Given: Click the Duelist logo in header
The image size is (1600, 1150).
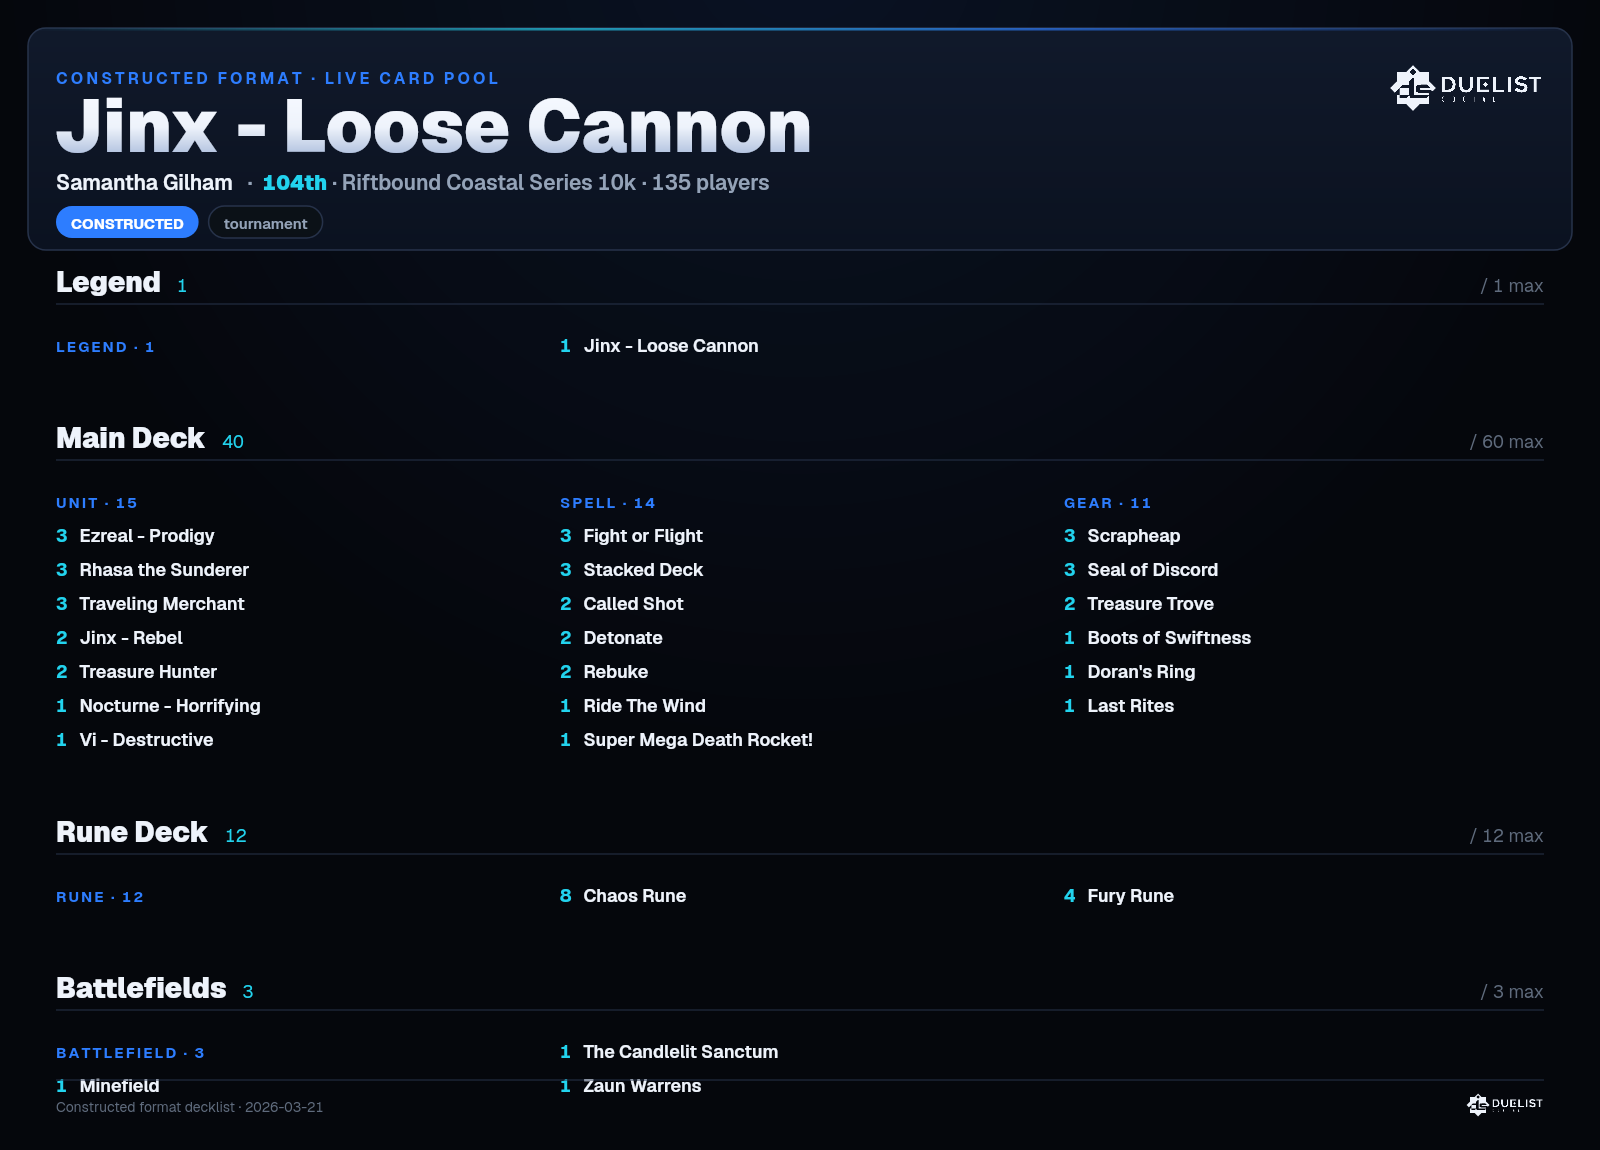Looking at the screenshot, I should tap(1465, 87).
